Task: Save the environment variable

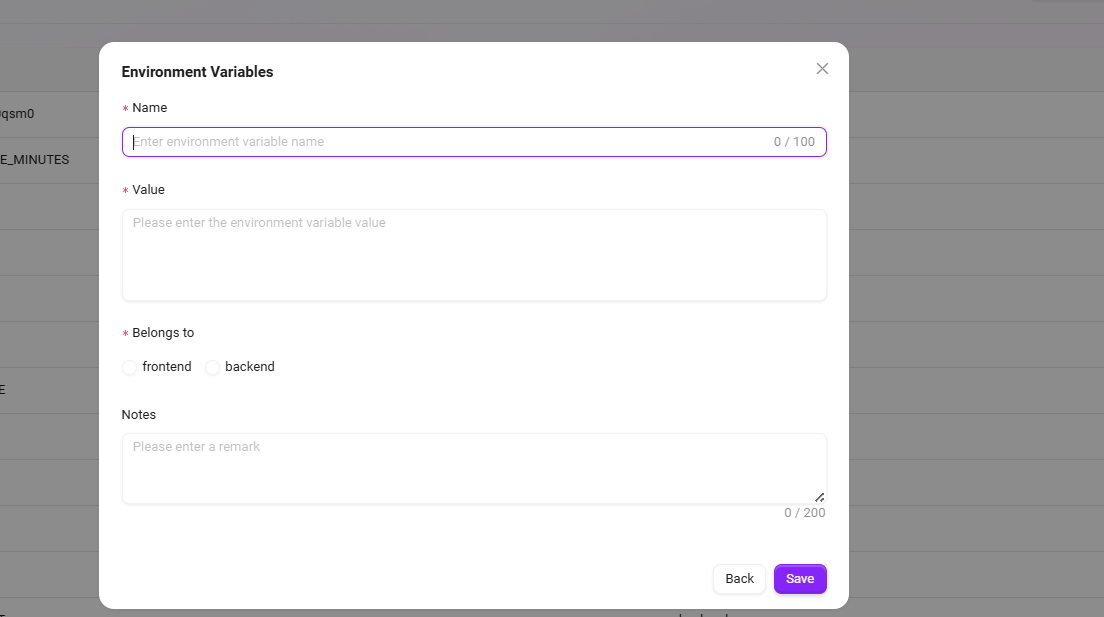Action: (x=799, y=579)
